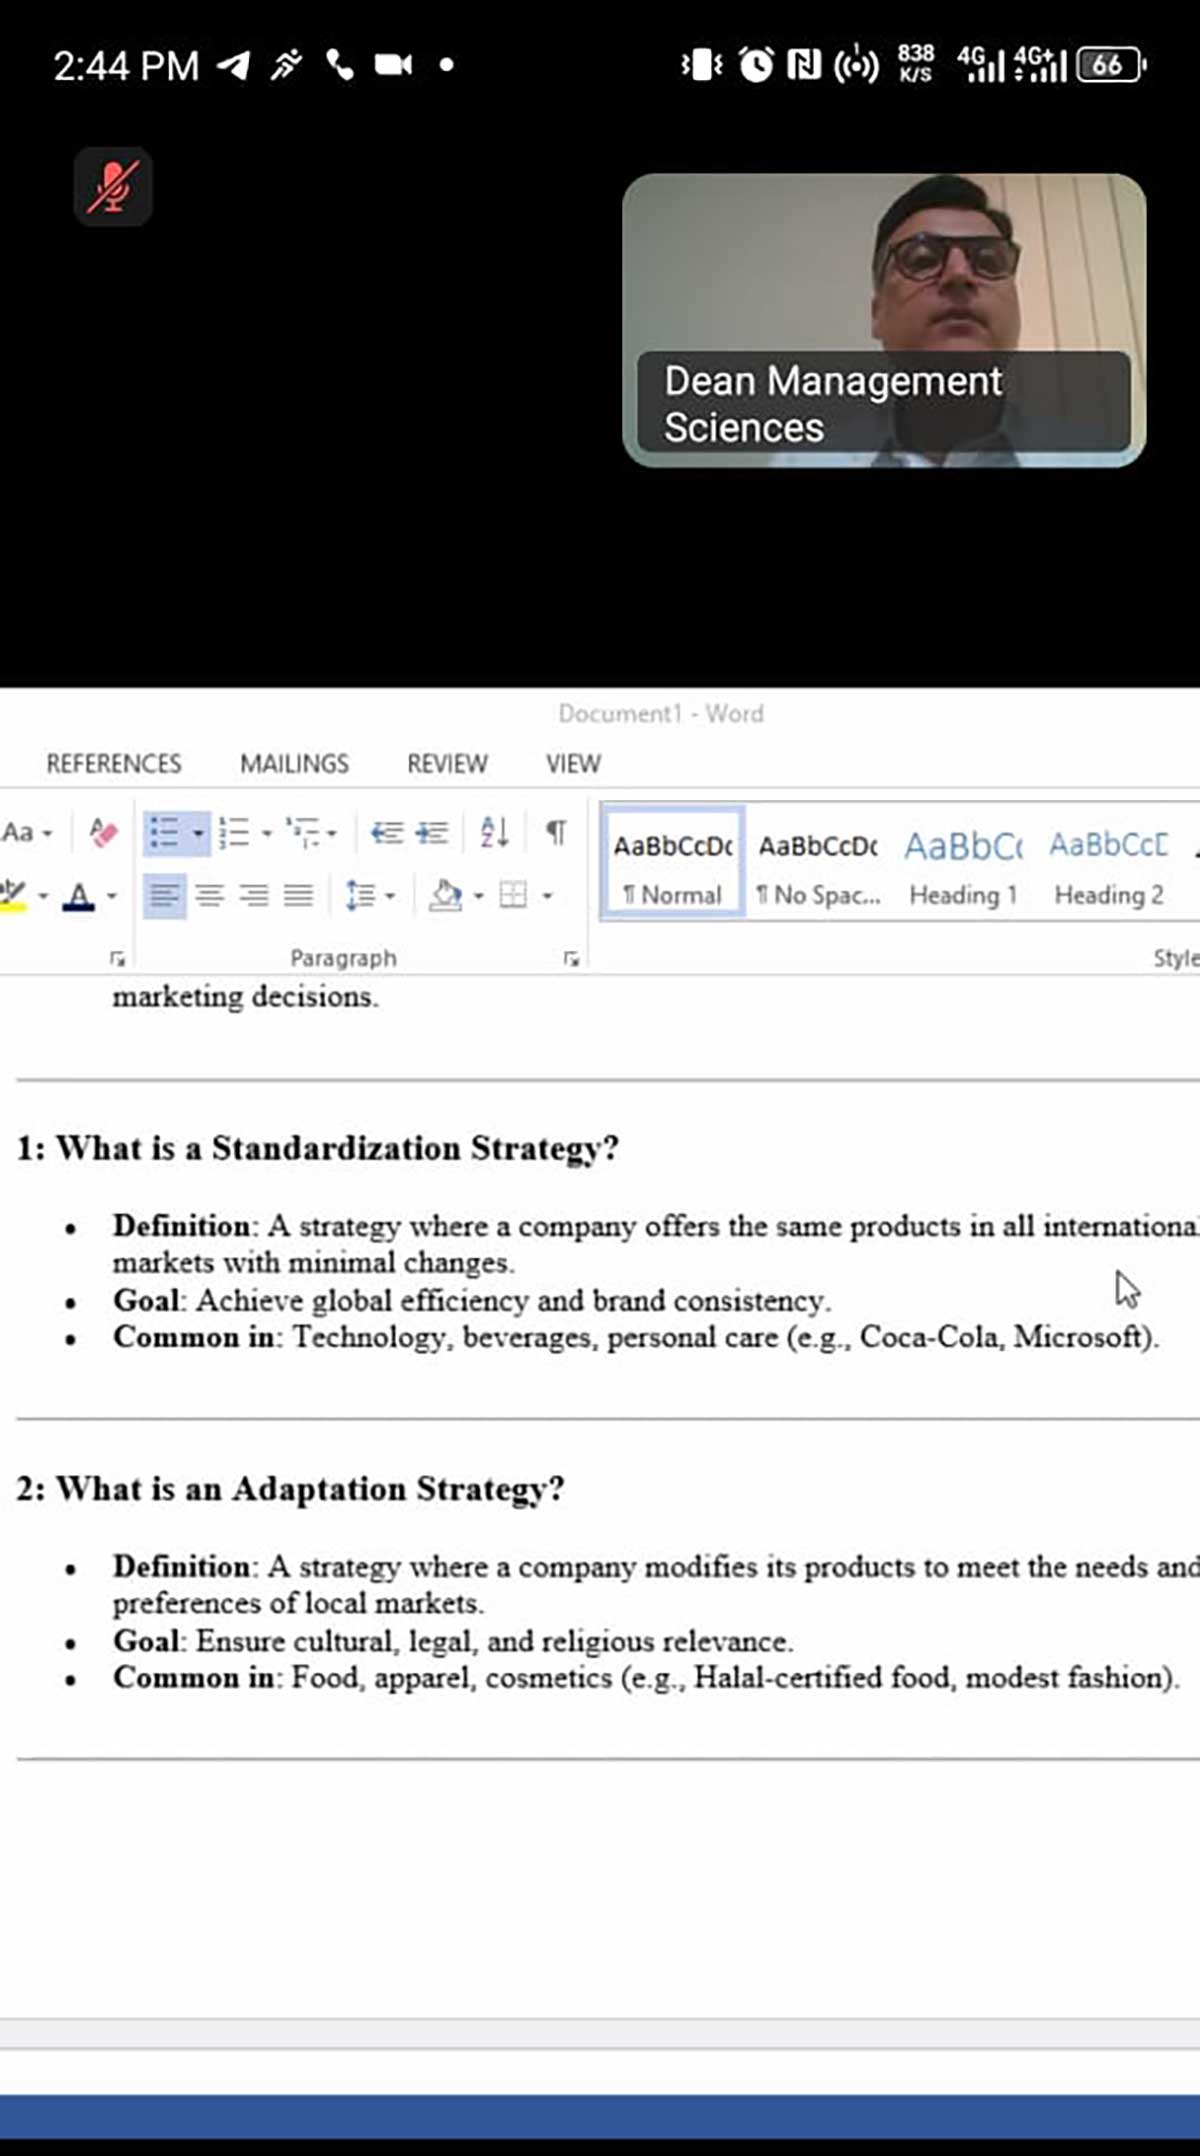Tap the muted microphone icon
Viewport: 1200px width, 2156px height.
click(113, 187)
